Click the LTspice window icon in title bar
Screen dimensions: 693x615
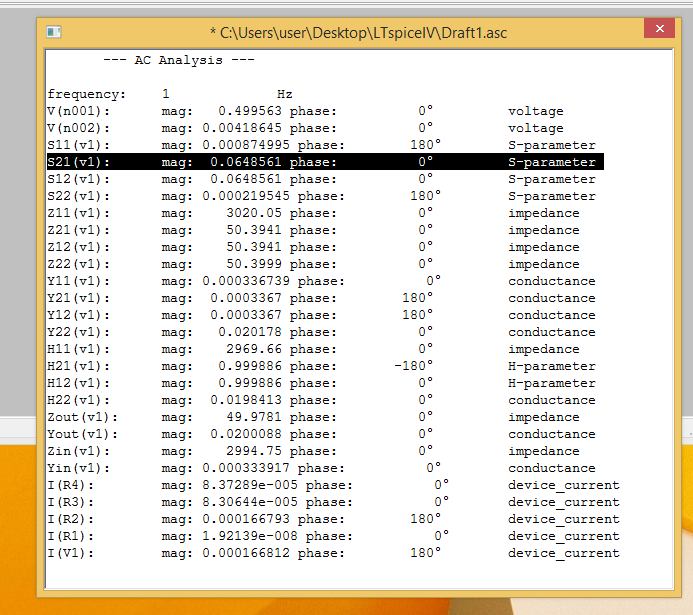[x=53, y=32]
